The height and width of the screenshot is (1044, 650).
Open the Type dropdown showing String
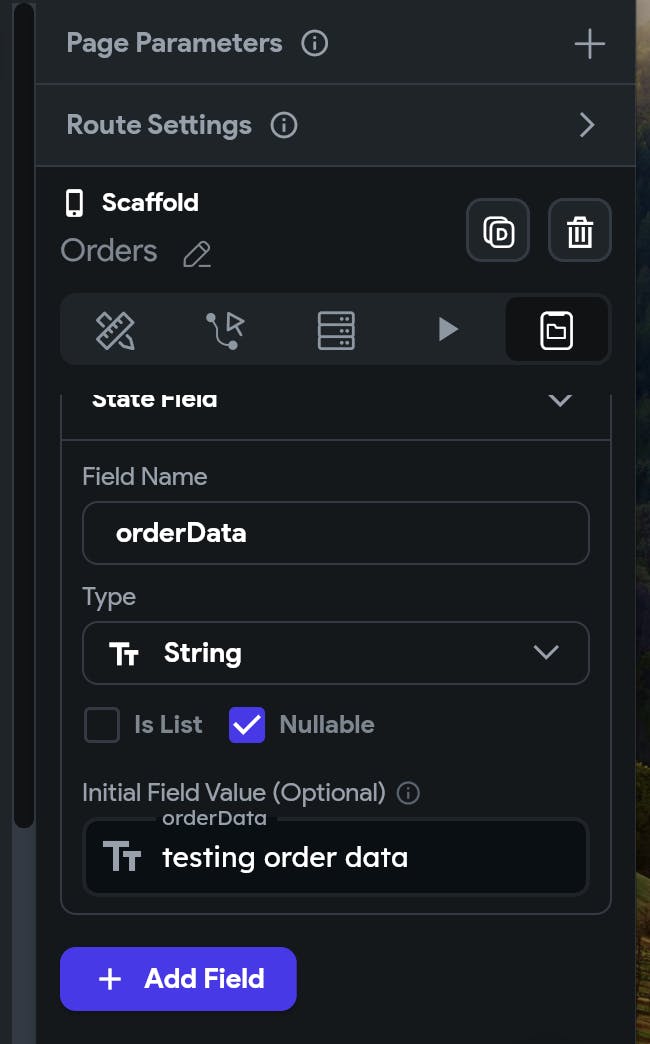tap(335, 653)
